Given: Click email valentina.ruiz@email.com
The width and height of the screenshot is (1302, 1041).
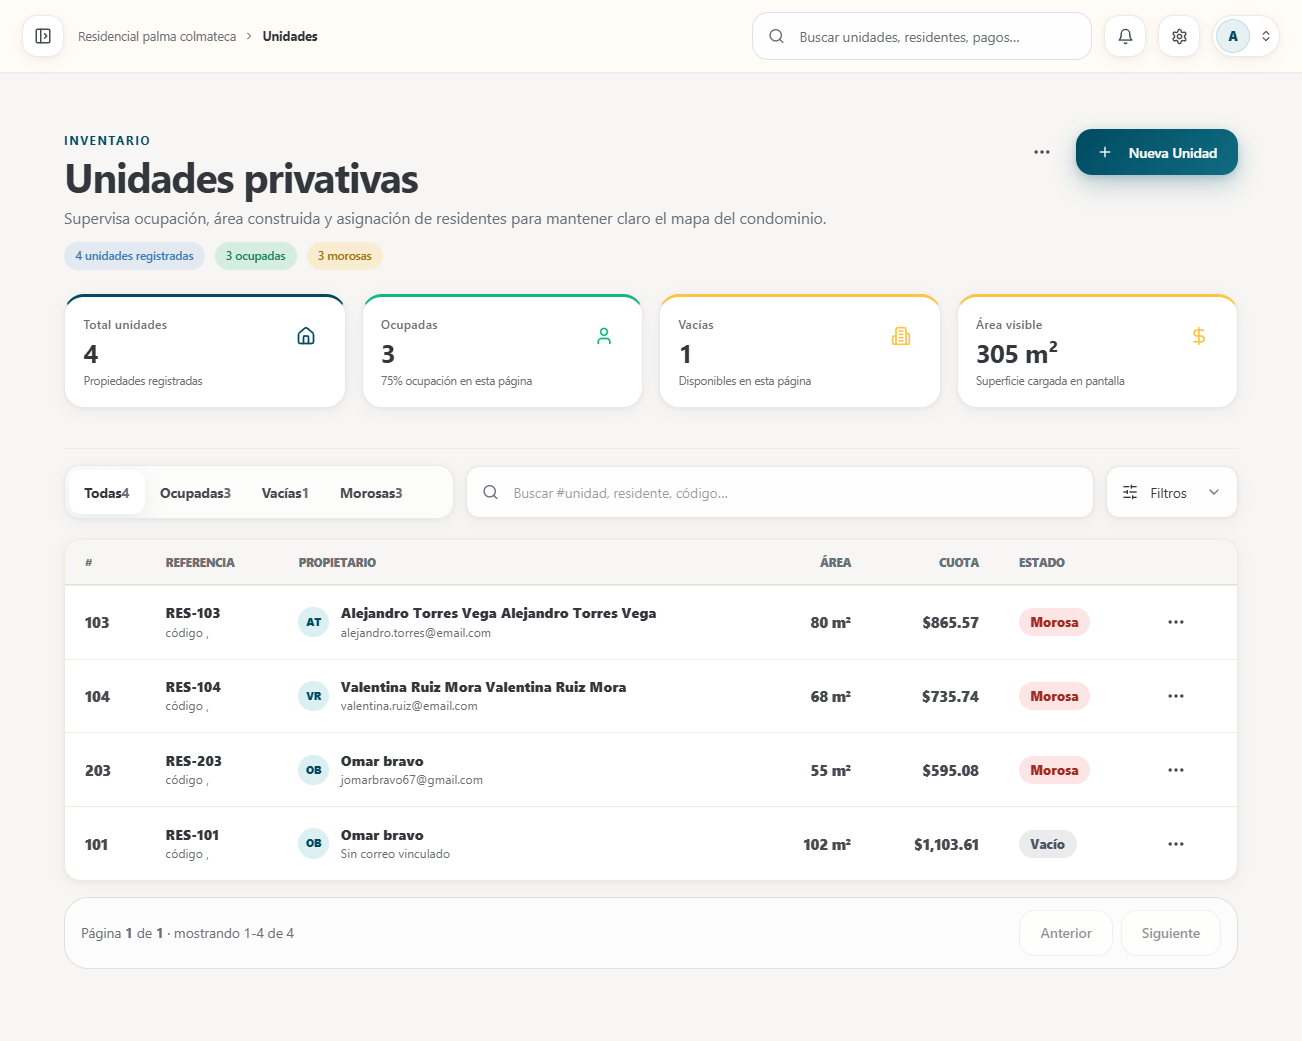Looking at the screenshot, I should (x=409, y=706).
